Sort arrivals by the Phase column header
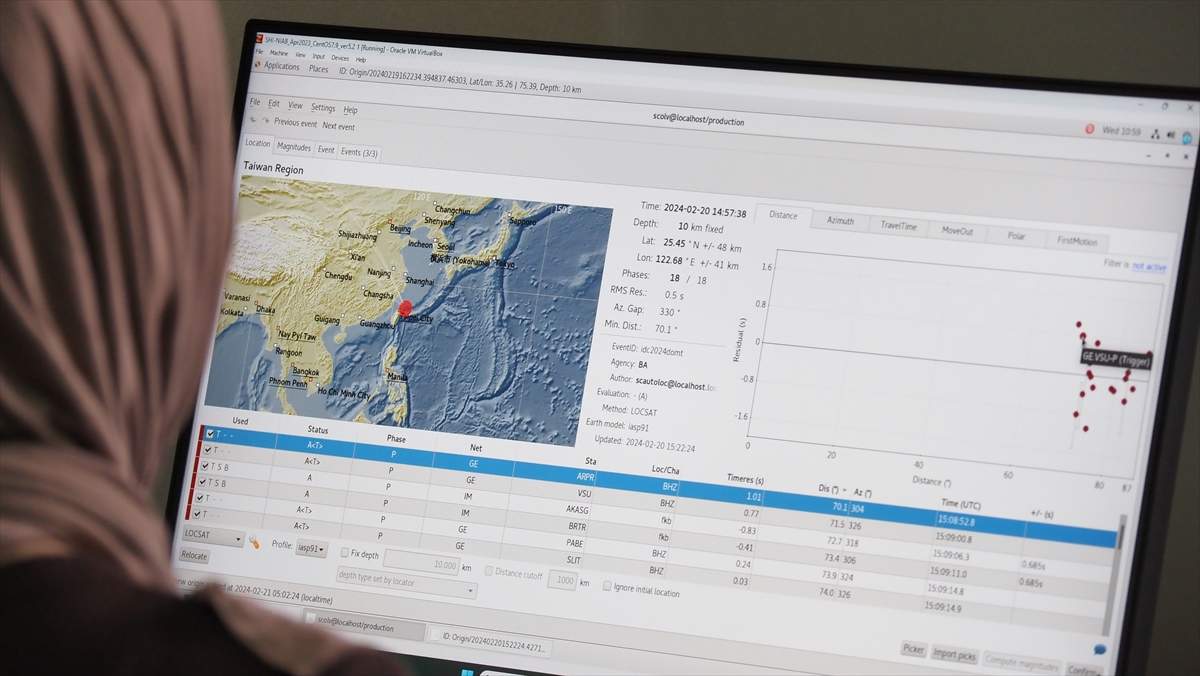Viewport: 1200px width, 676px height. pos(396,438)
